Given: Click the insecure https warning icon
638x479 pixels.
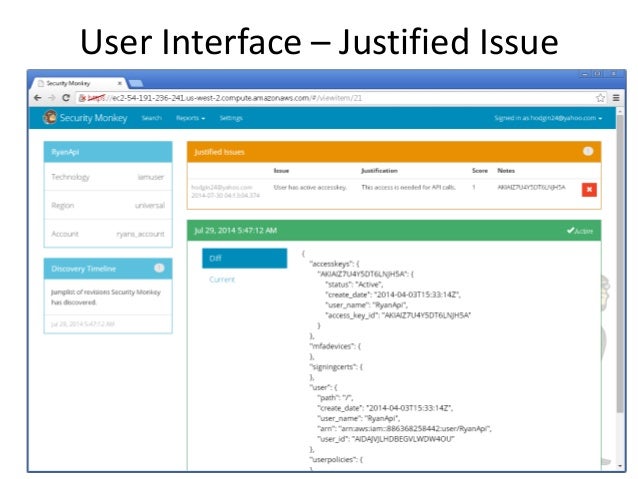Looking at the screenshot, I should tap(82, 98).
